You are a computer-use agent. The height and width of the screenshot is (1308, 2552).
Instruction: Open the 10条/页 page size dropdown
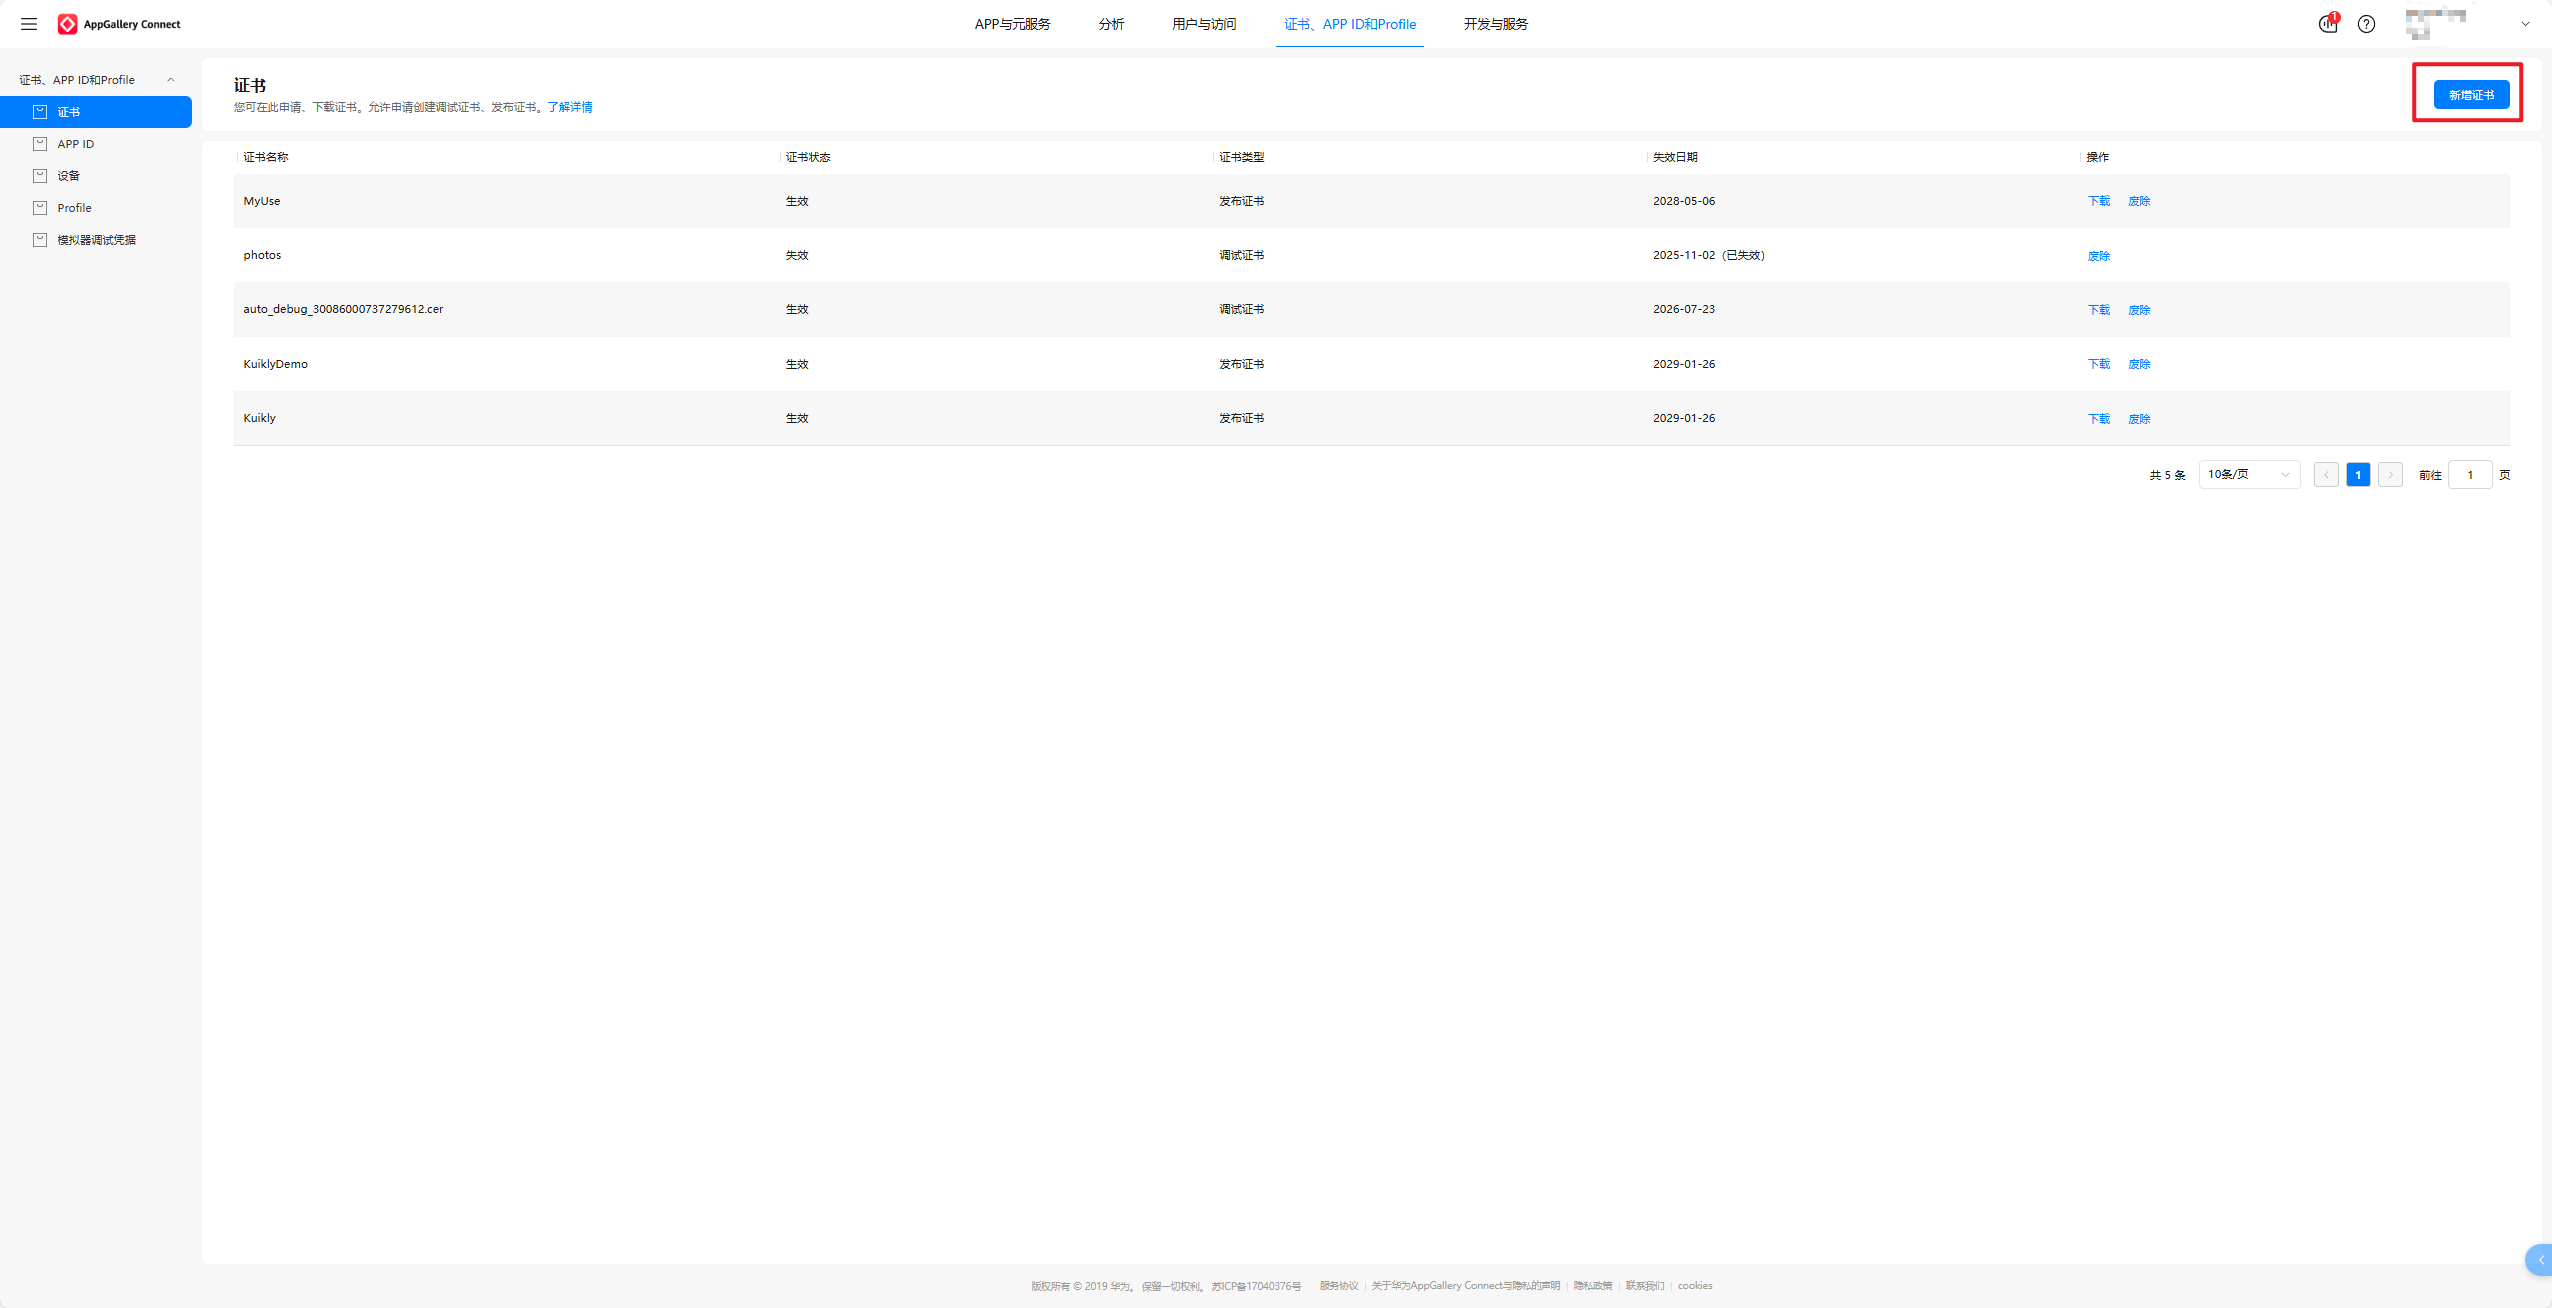(x=2249, y=475)
